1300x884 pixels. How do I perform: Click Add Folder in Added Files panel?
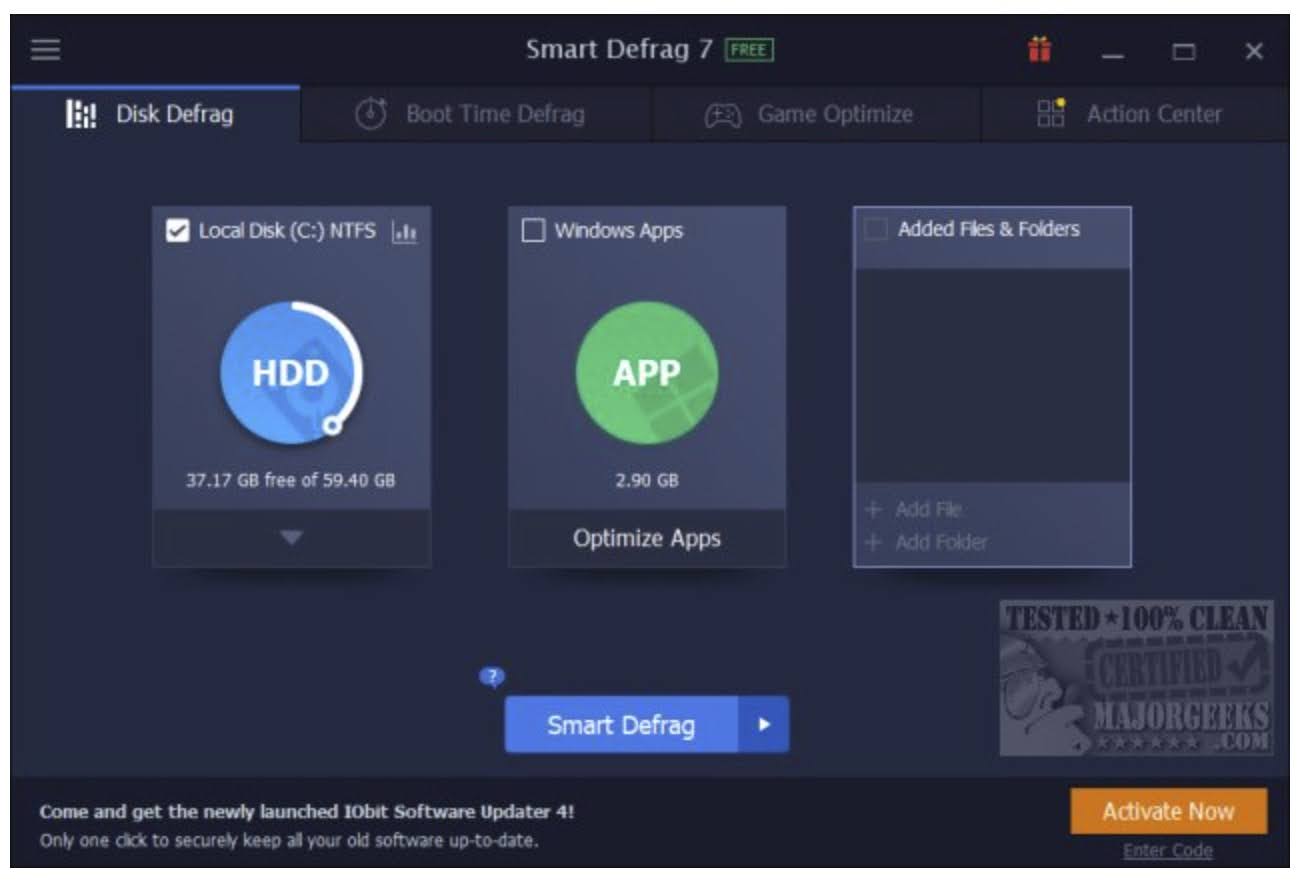point(926,542)
